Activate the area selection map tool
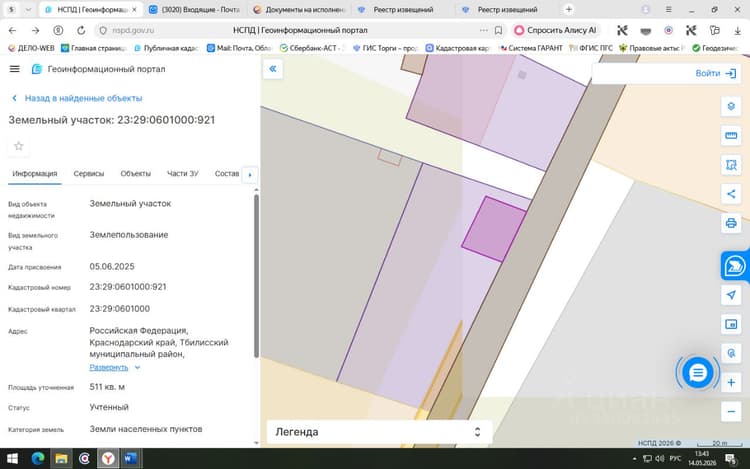 point(731,165)
